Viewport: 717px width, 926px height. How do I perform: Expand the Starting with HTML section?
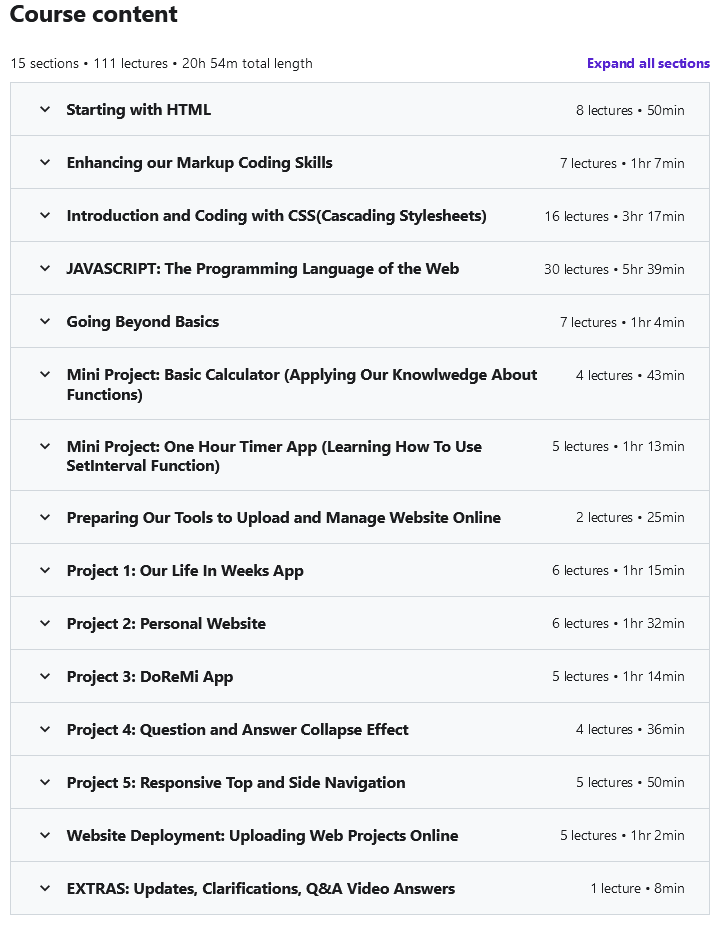tap(43, 109)
